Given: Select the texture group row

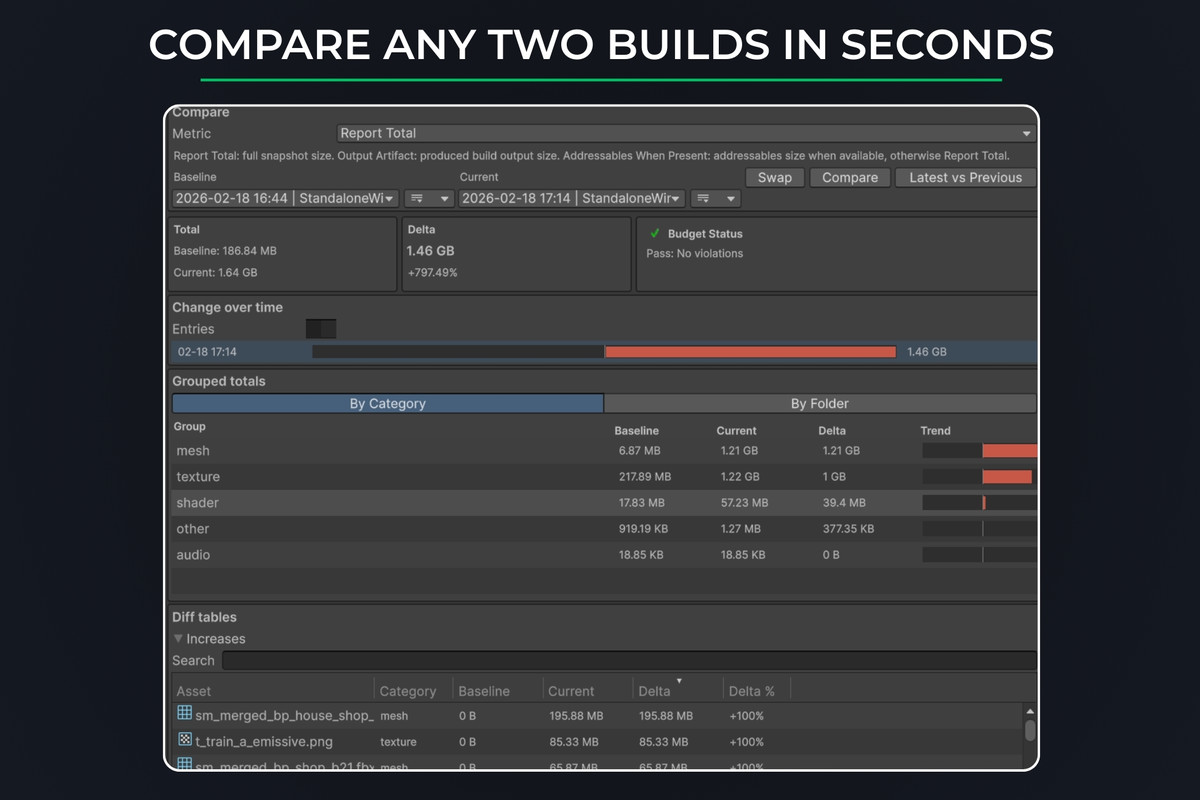Looking at the screenshot, I should click(604, 477).
